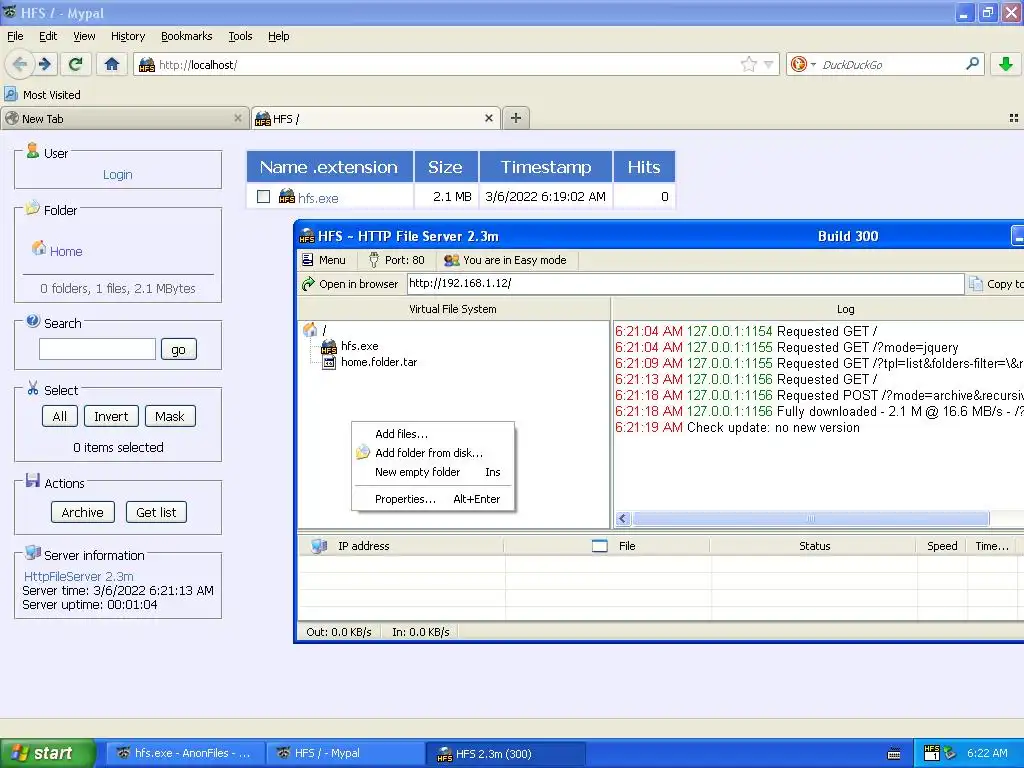This screenshot has height=768, width=1024.
Task: Tick the checkbox beside hfs.exe
Action: click(263, 197)
